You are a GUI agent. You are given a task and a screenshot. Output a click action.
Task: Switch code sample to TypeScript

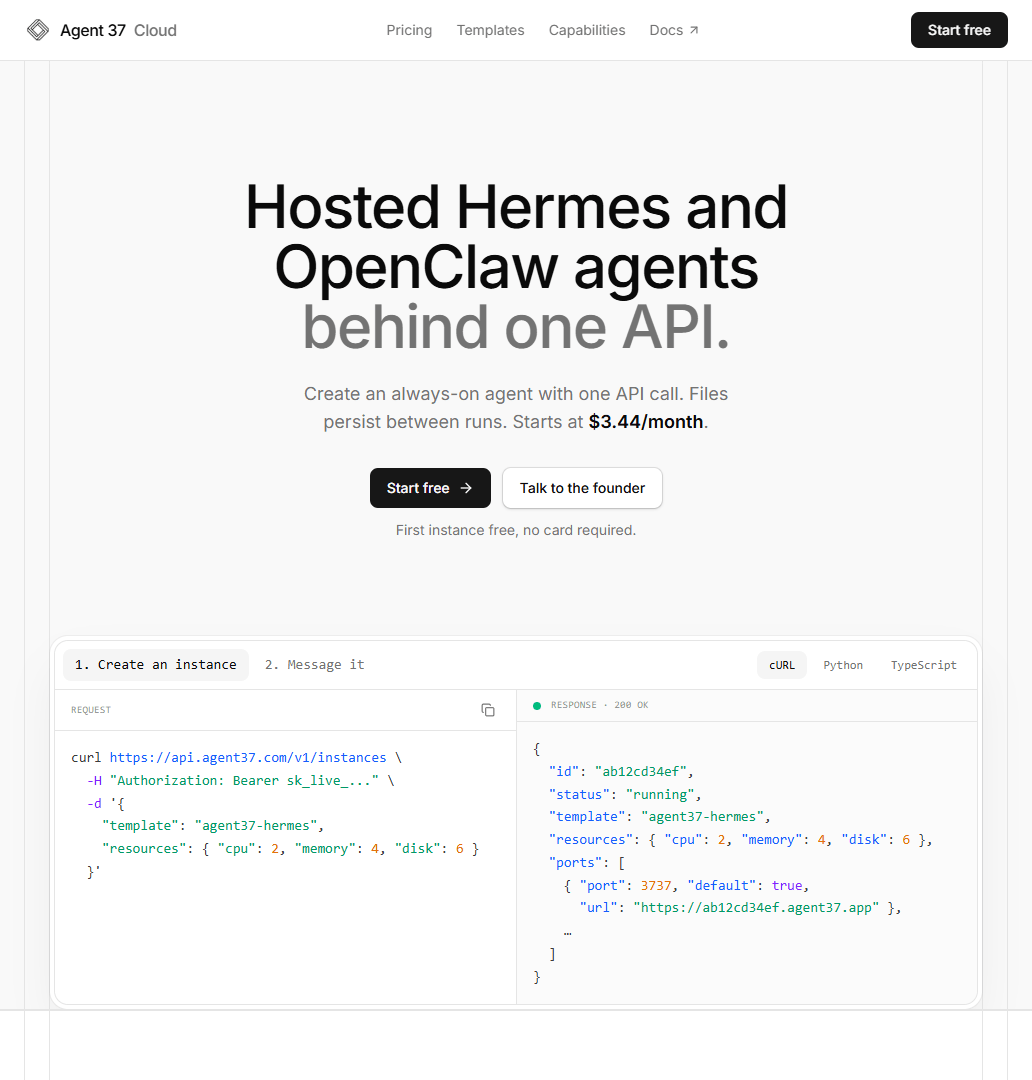923,665
